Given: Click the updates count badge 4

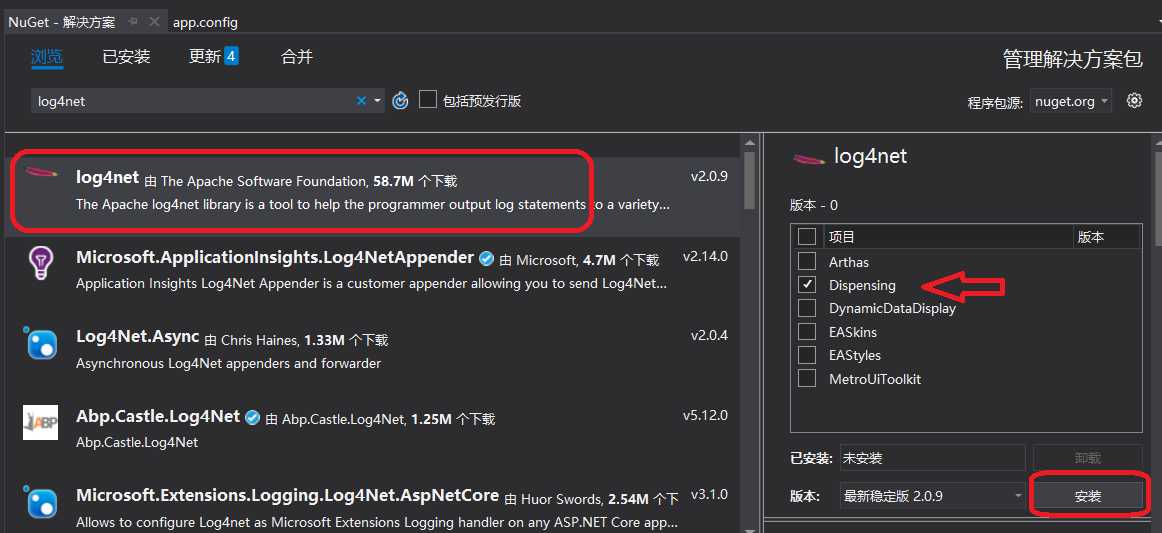Looking at the screenshot, I should click(232, 56).
